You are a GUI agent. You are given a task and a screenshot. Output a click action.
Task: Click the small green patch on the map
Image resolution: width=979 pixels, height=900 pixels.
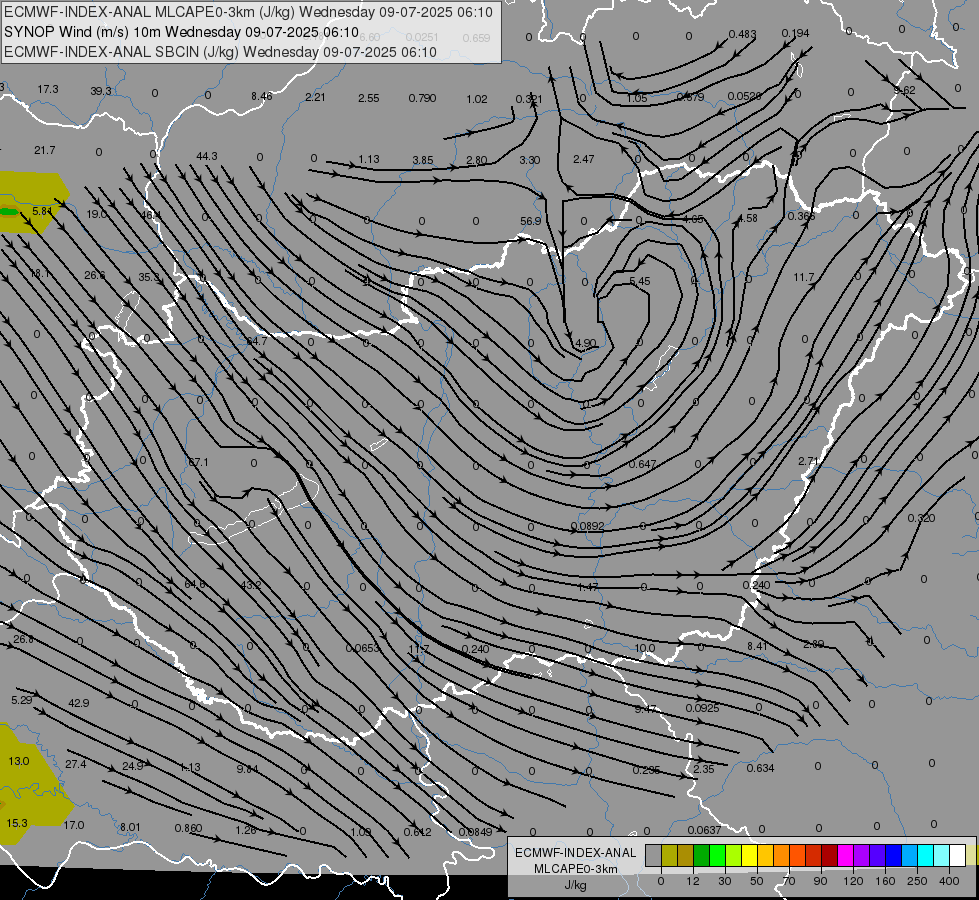(9, 212)
